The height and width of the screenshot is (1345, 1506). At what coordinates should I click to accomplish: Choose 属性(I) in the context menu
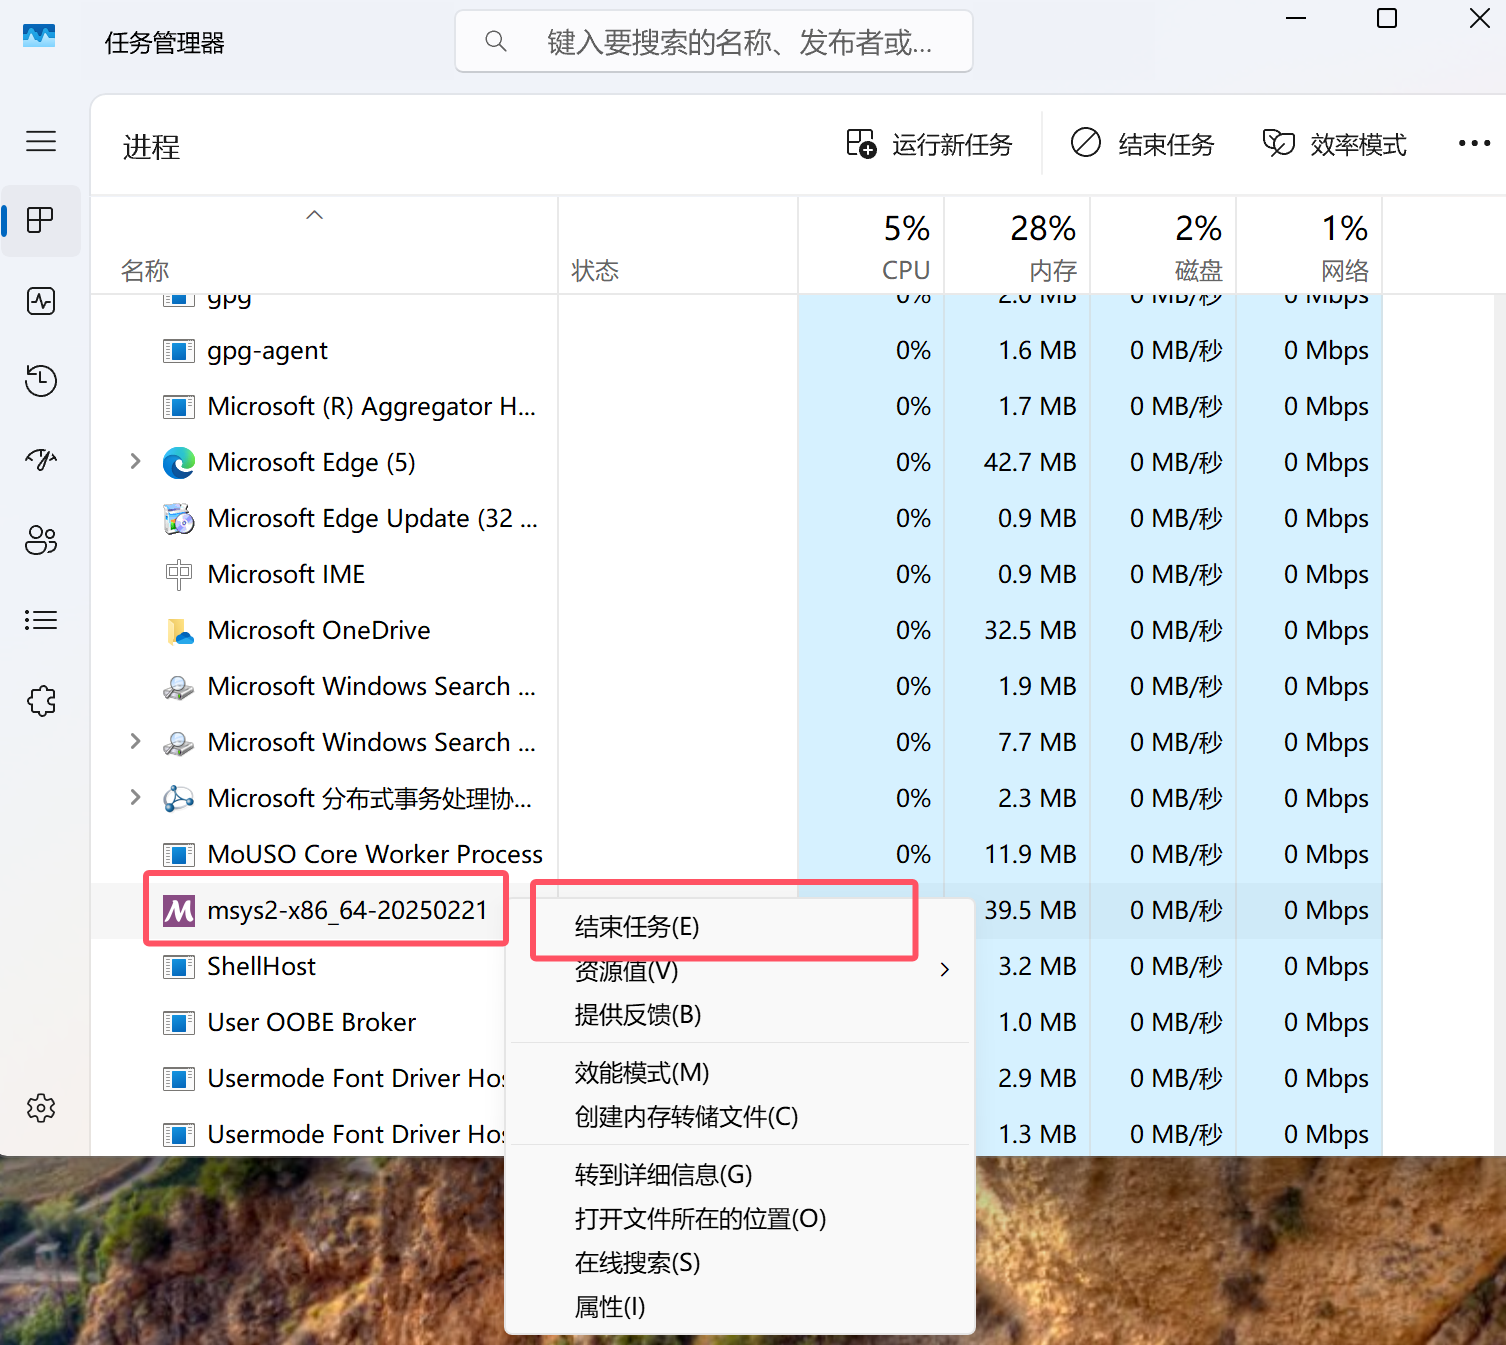point(740,1307)
